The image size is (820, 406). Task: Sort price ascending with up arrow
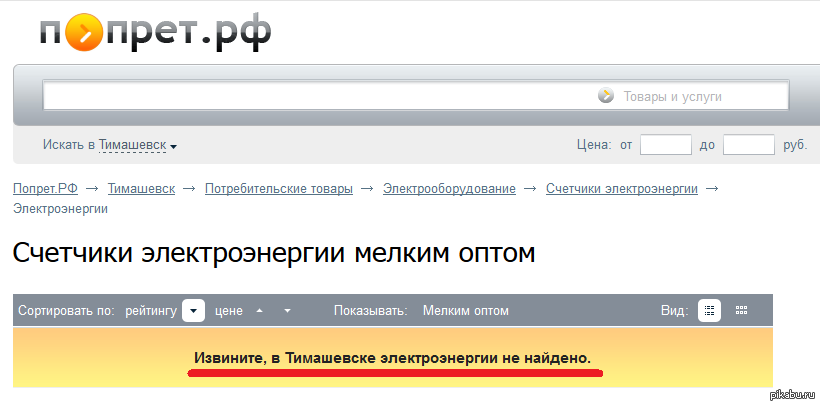pyautogui.click(x=259, y=311)
